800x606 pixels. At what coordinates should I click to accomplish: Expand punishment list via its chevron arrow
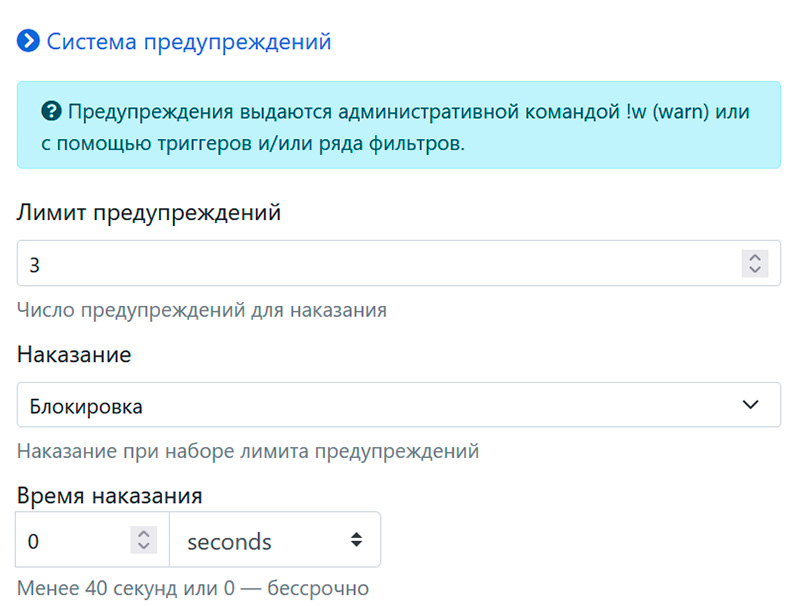751,405
